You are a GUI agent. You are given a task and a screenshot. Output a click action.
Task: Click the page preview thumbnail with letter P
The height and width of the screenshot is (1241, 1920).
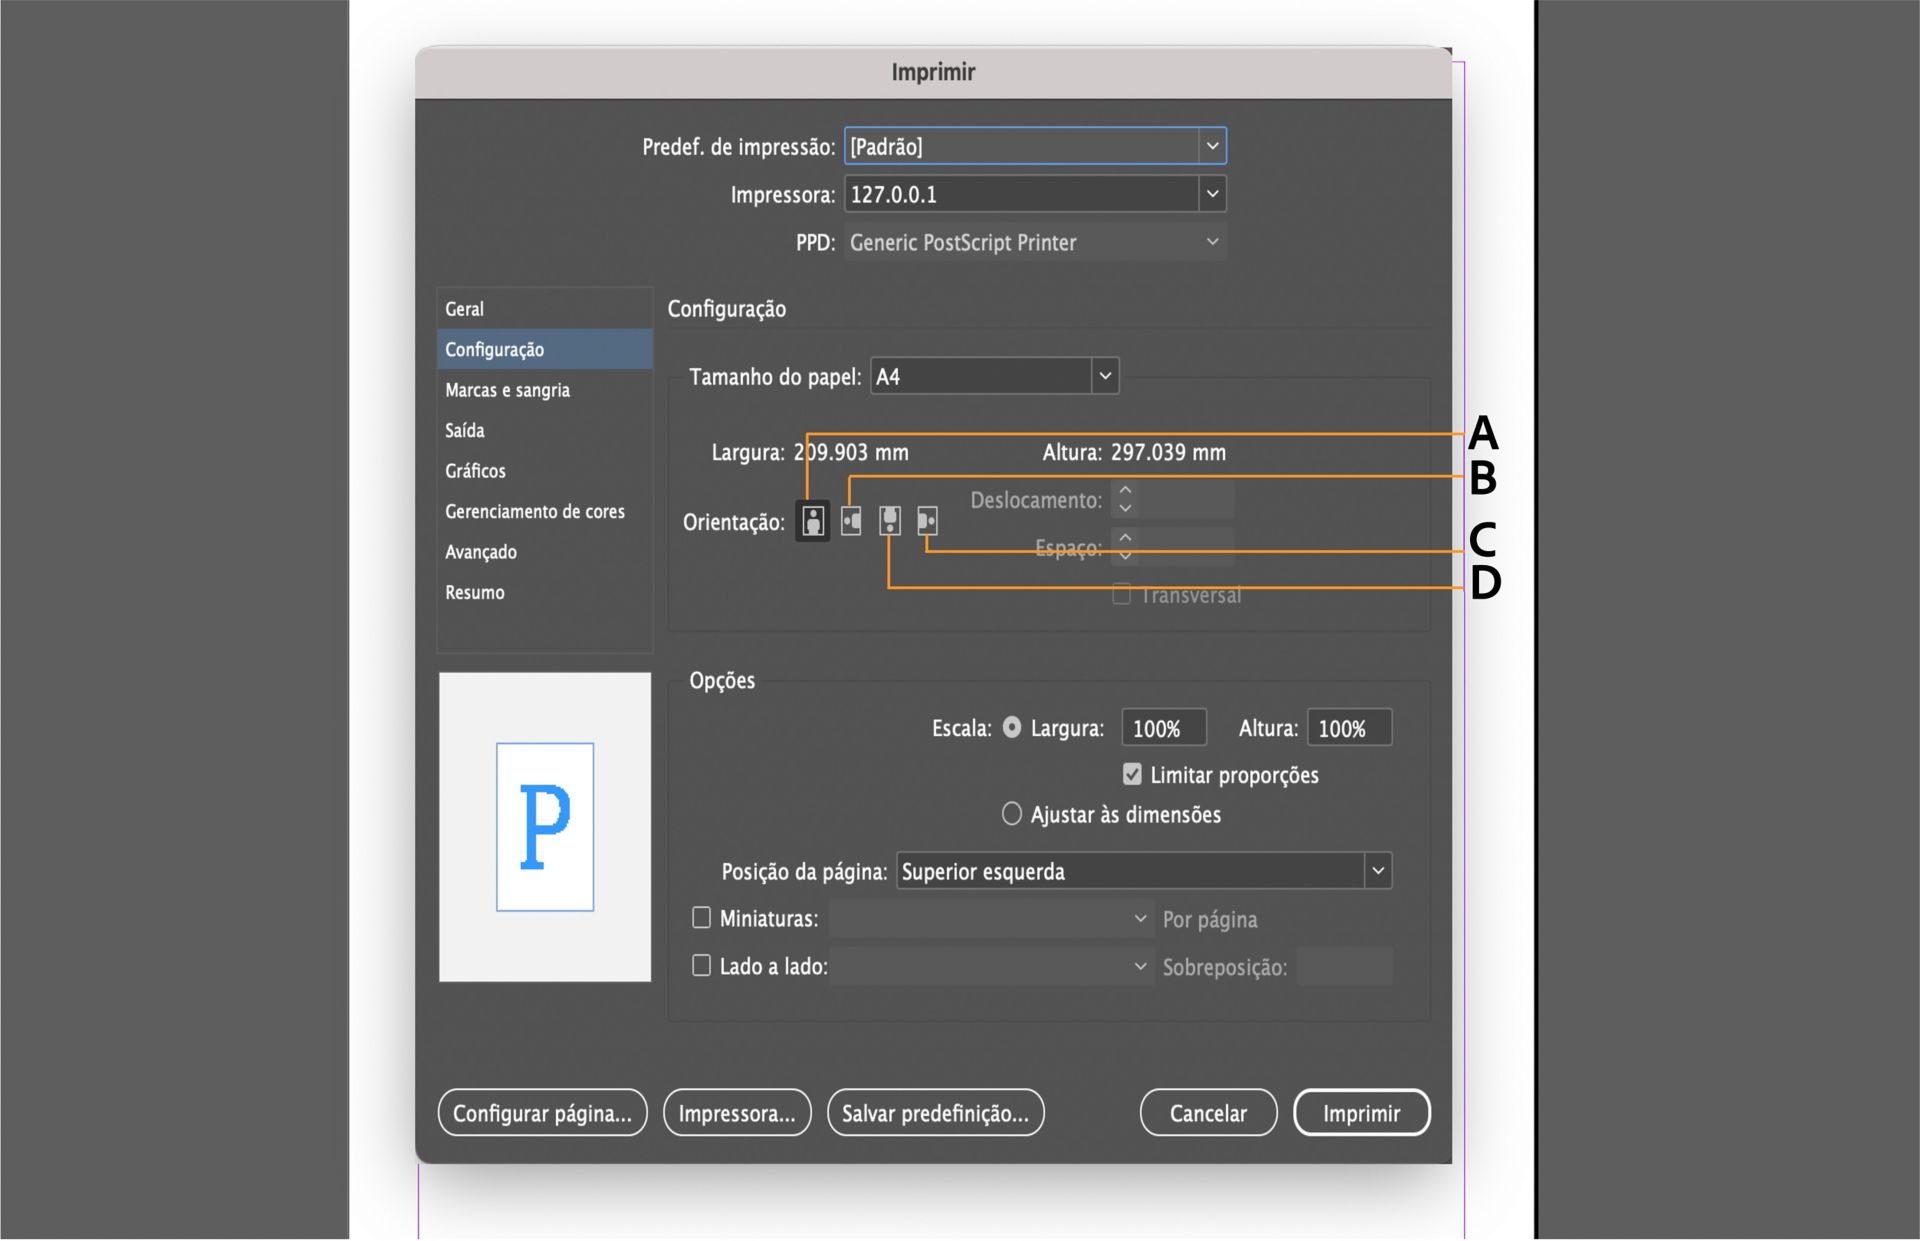coord(545,827)
